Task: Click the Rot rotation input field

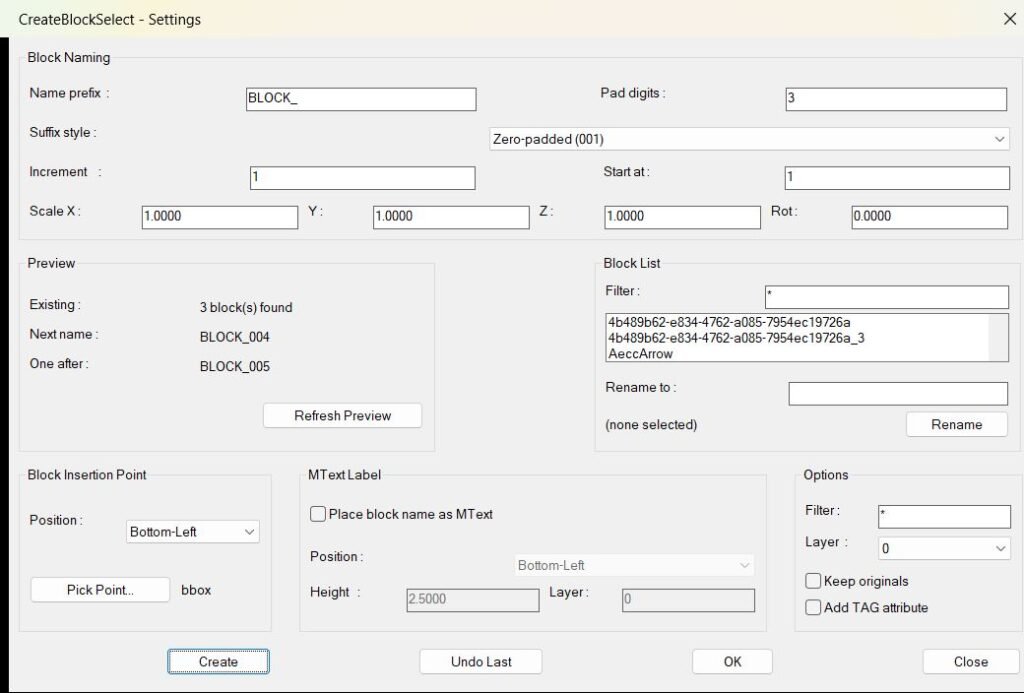Action: [x=929, y=217]
